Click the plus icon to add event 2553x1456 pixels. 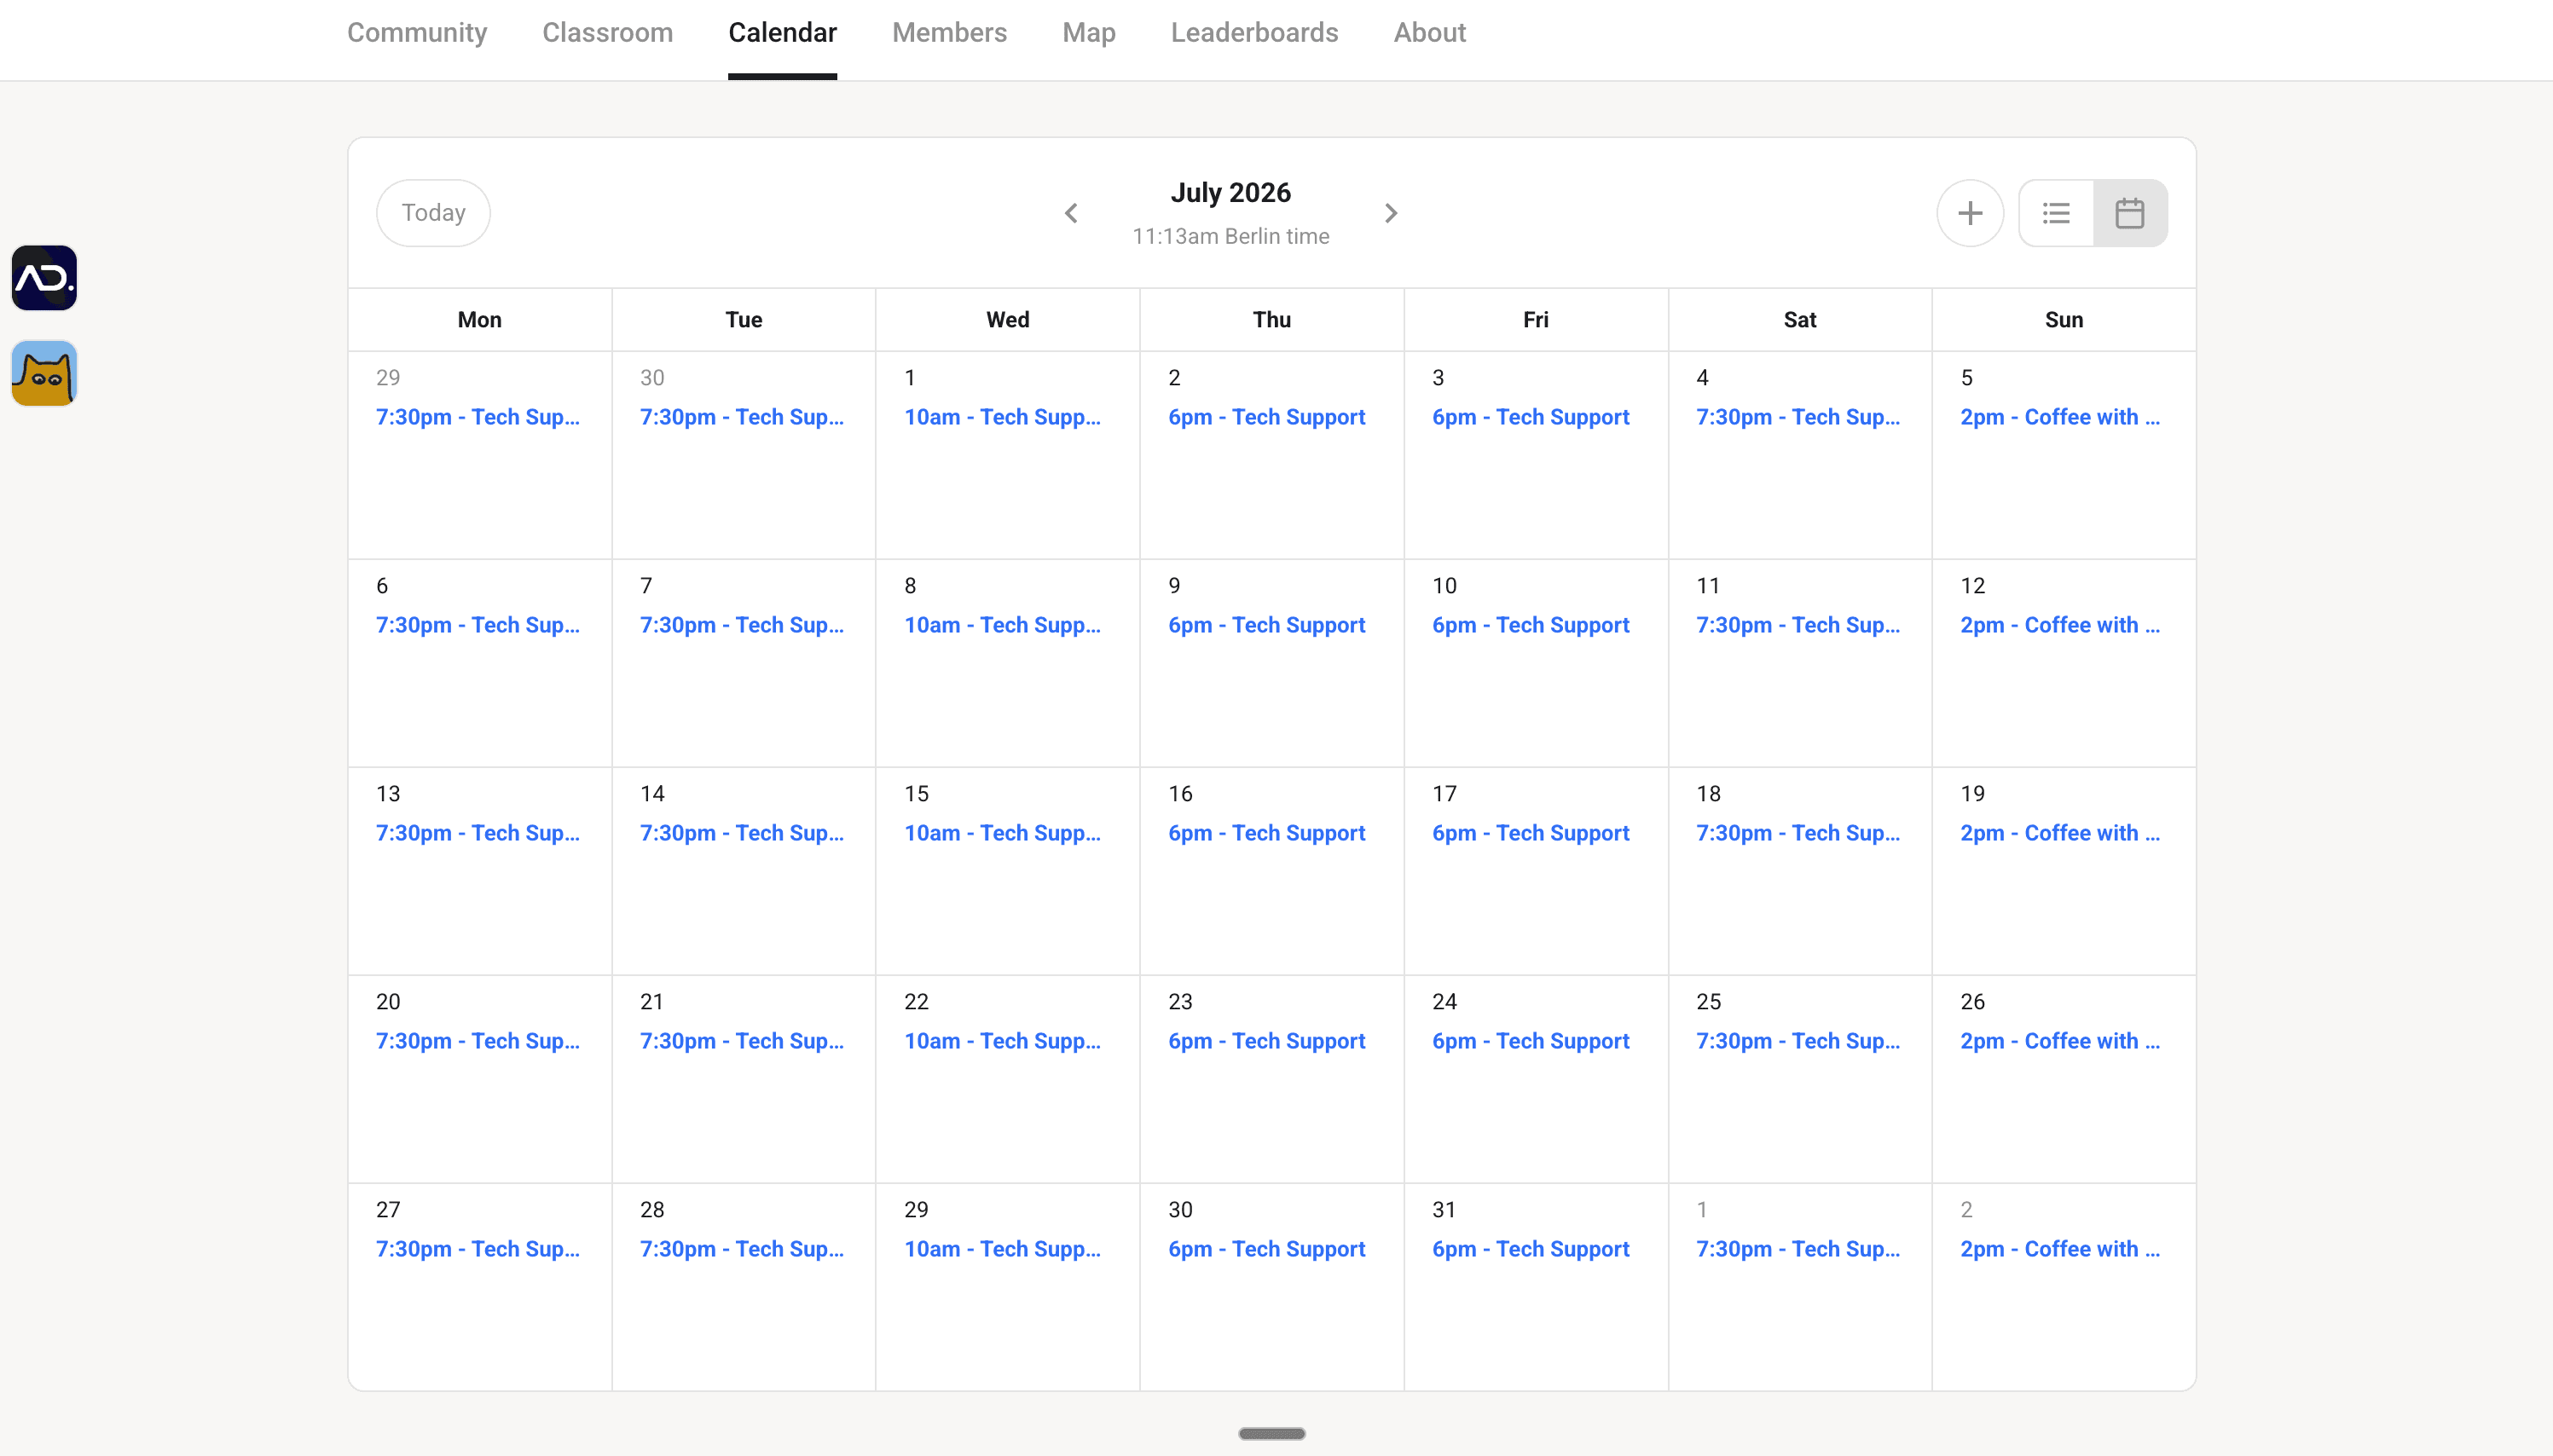[1969, 213]
